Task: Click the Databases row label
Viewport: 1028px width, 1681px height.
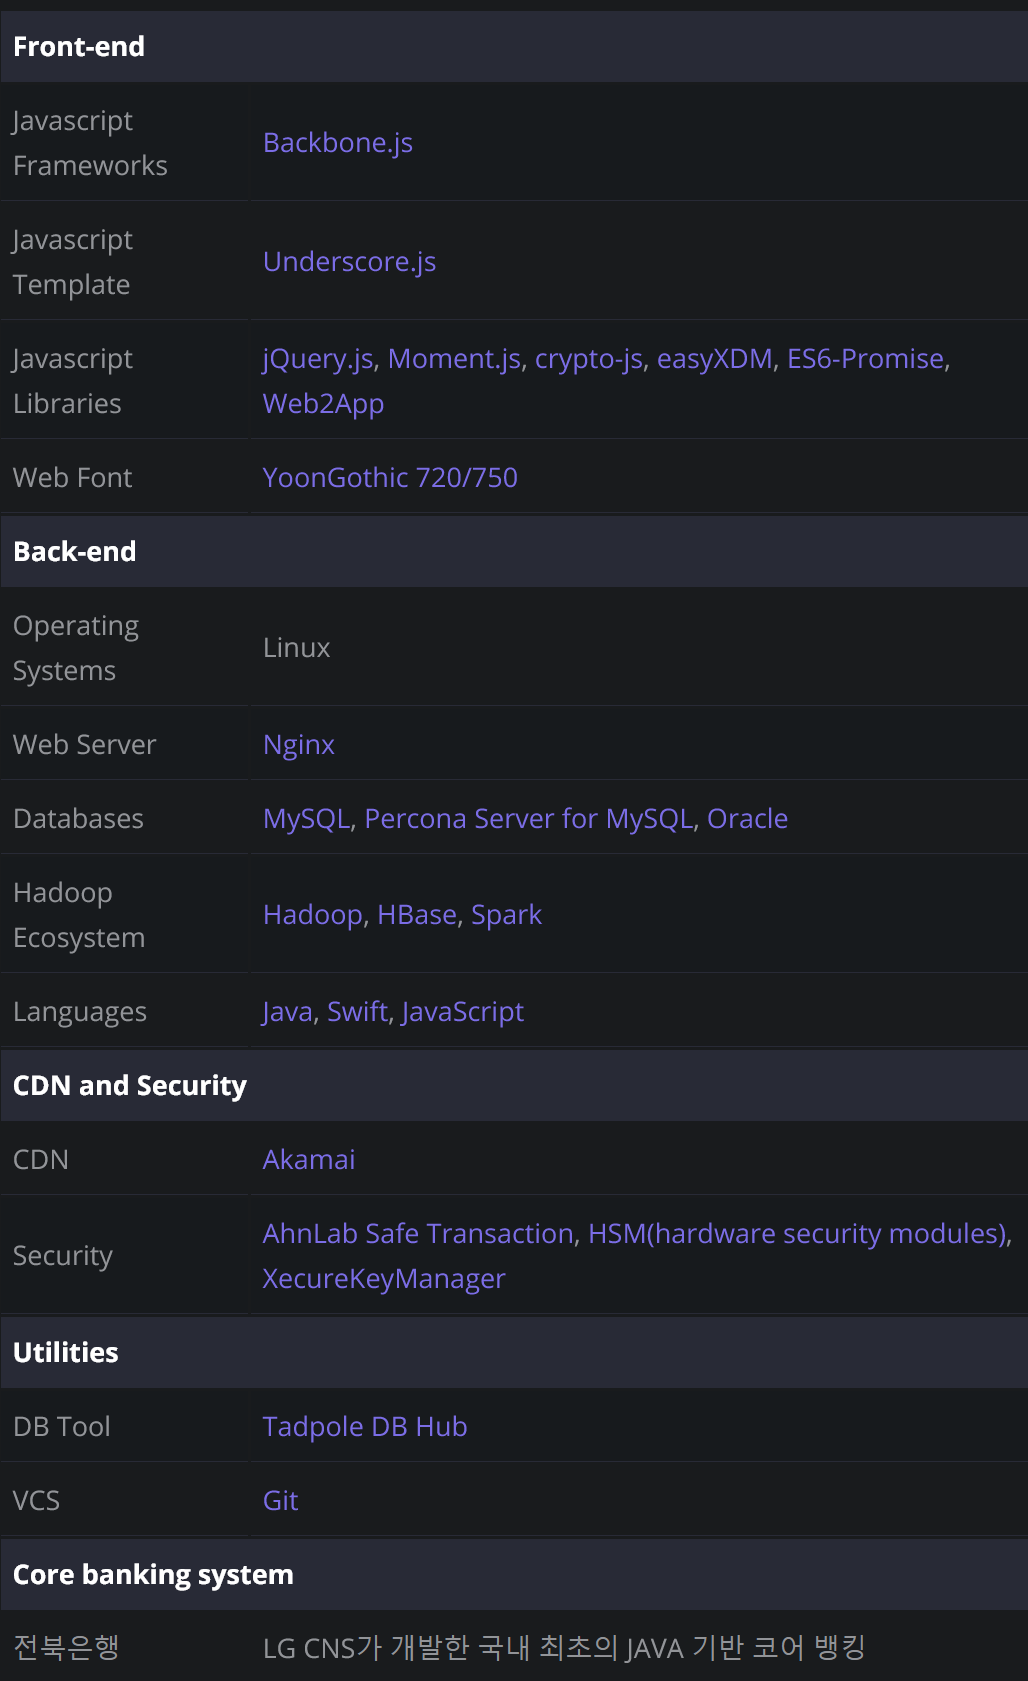Action: [78, 819]
